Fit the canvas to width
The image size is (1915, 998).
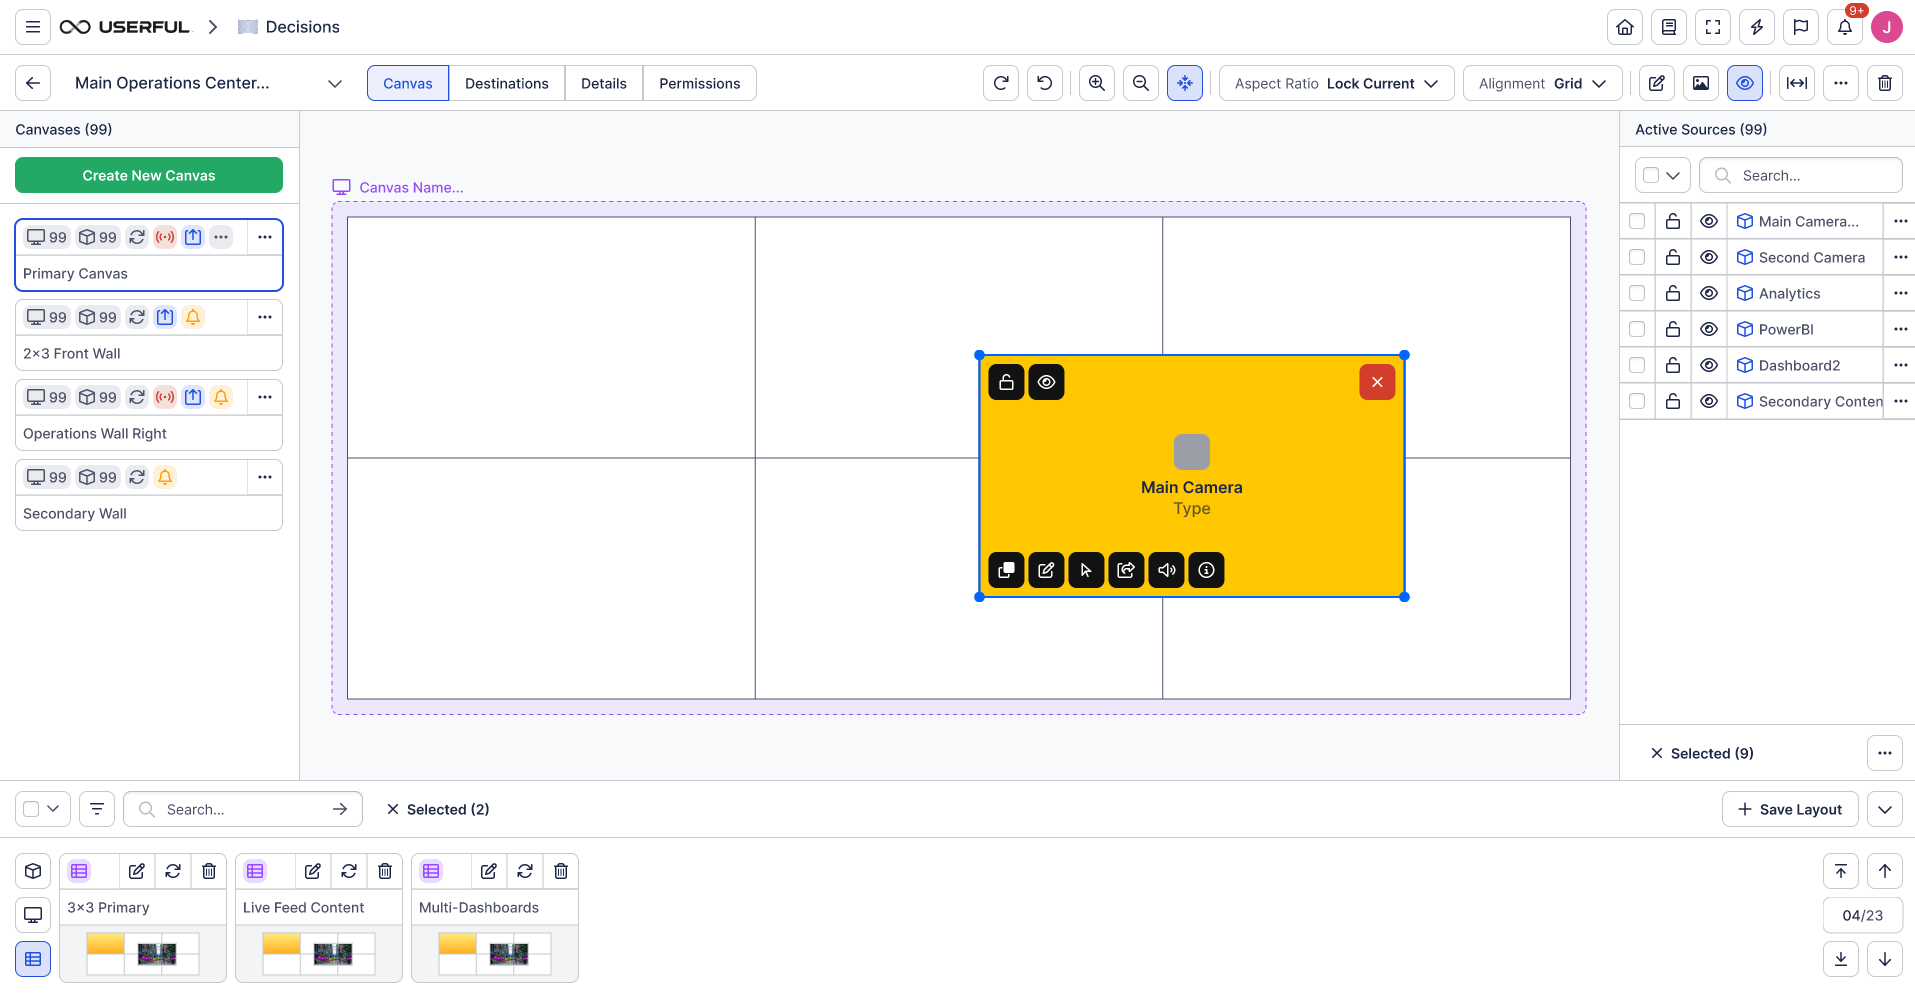click(1796, 83)
